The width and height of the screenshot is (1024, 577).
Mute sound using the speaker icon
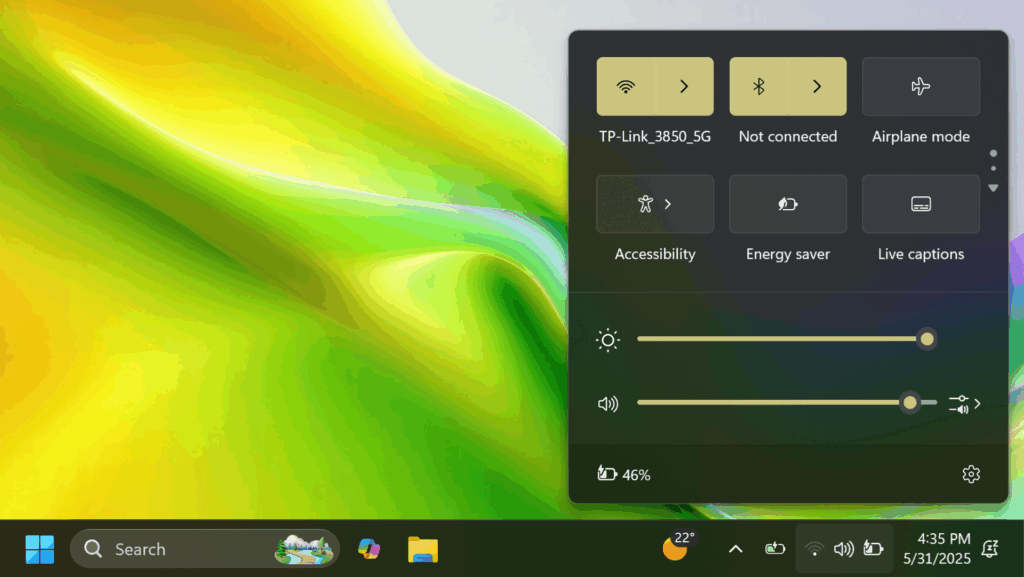click(608, 404)
